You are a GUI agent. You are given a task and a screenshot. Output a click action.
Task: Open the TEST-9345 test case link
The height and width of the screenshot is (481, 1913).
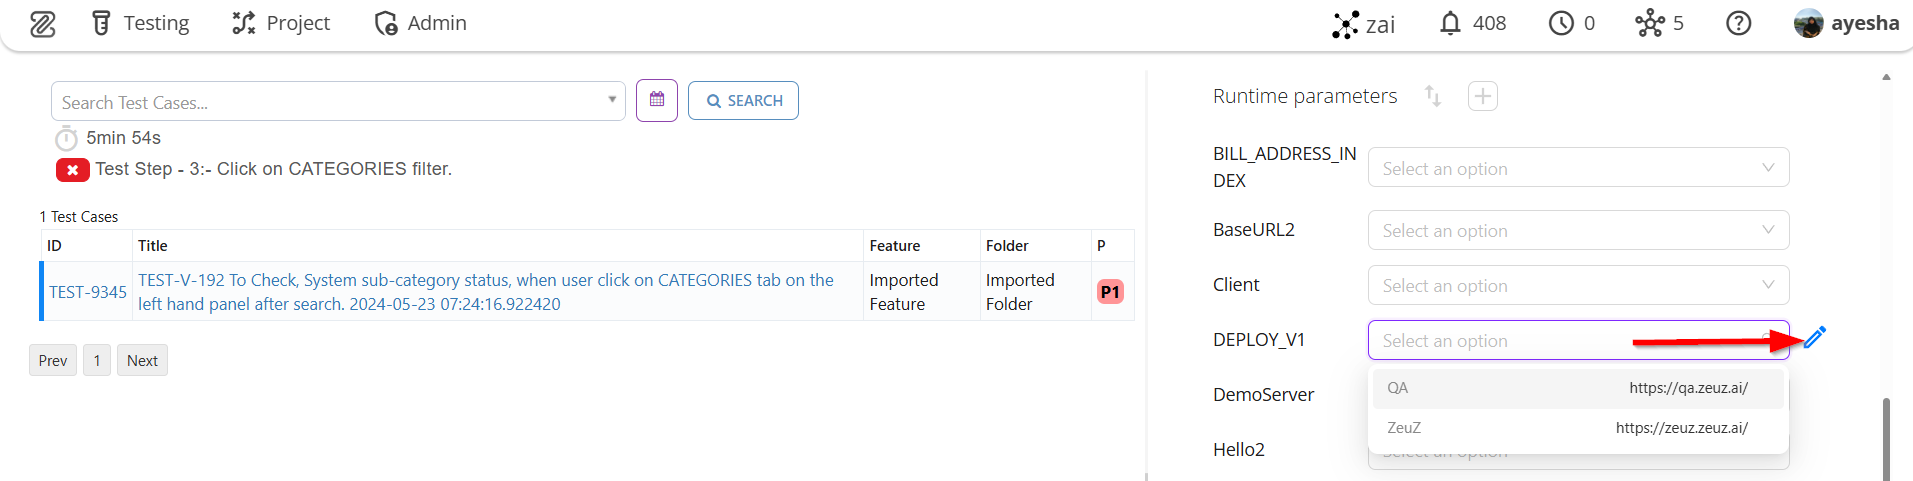pos(88,292)
